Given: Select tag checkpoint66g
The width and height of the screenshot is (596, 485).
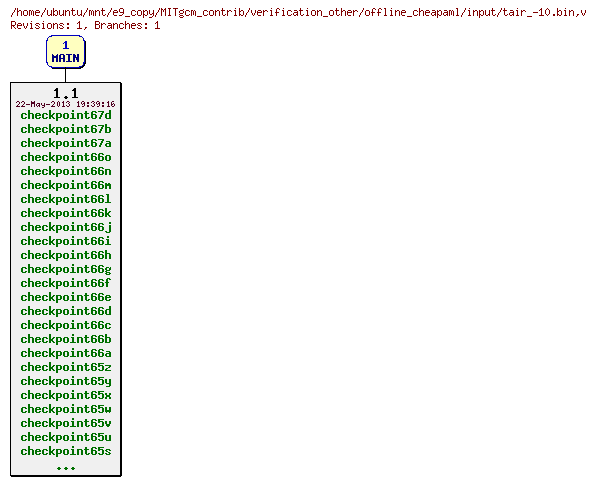Looking at the screenshot, I should click(x=66, y=269).
